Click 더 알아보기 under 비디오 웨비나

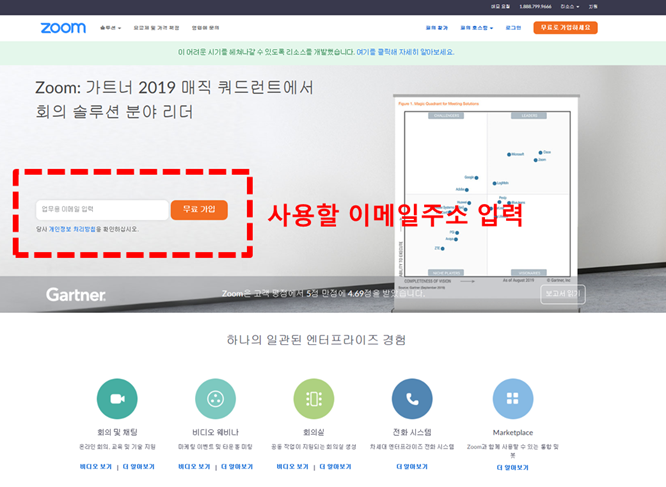pos(237,467)
